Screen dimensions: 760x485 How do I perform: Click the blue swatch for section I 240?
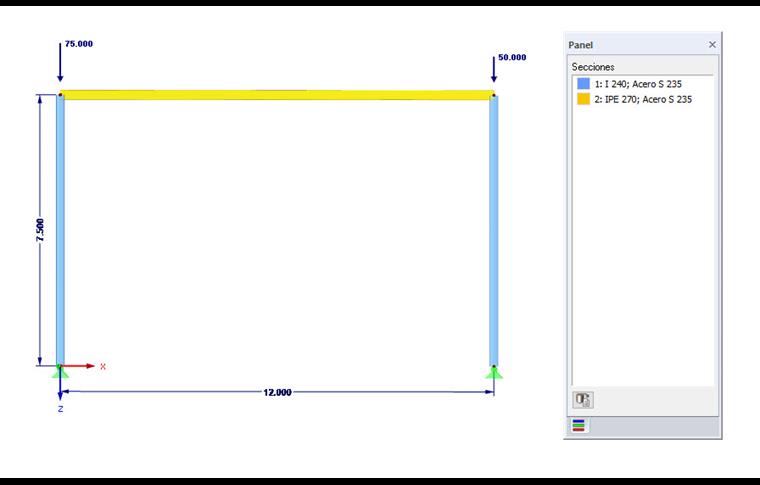(x=583, y=84)
